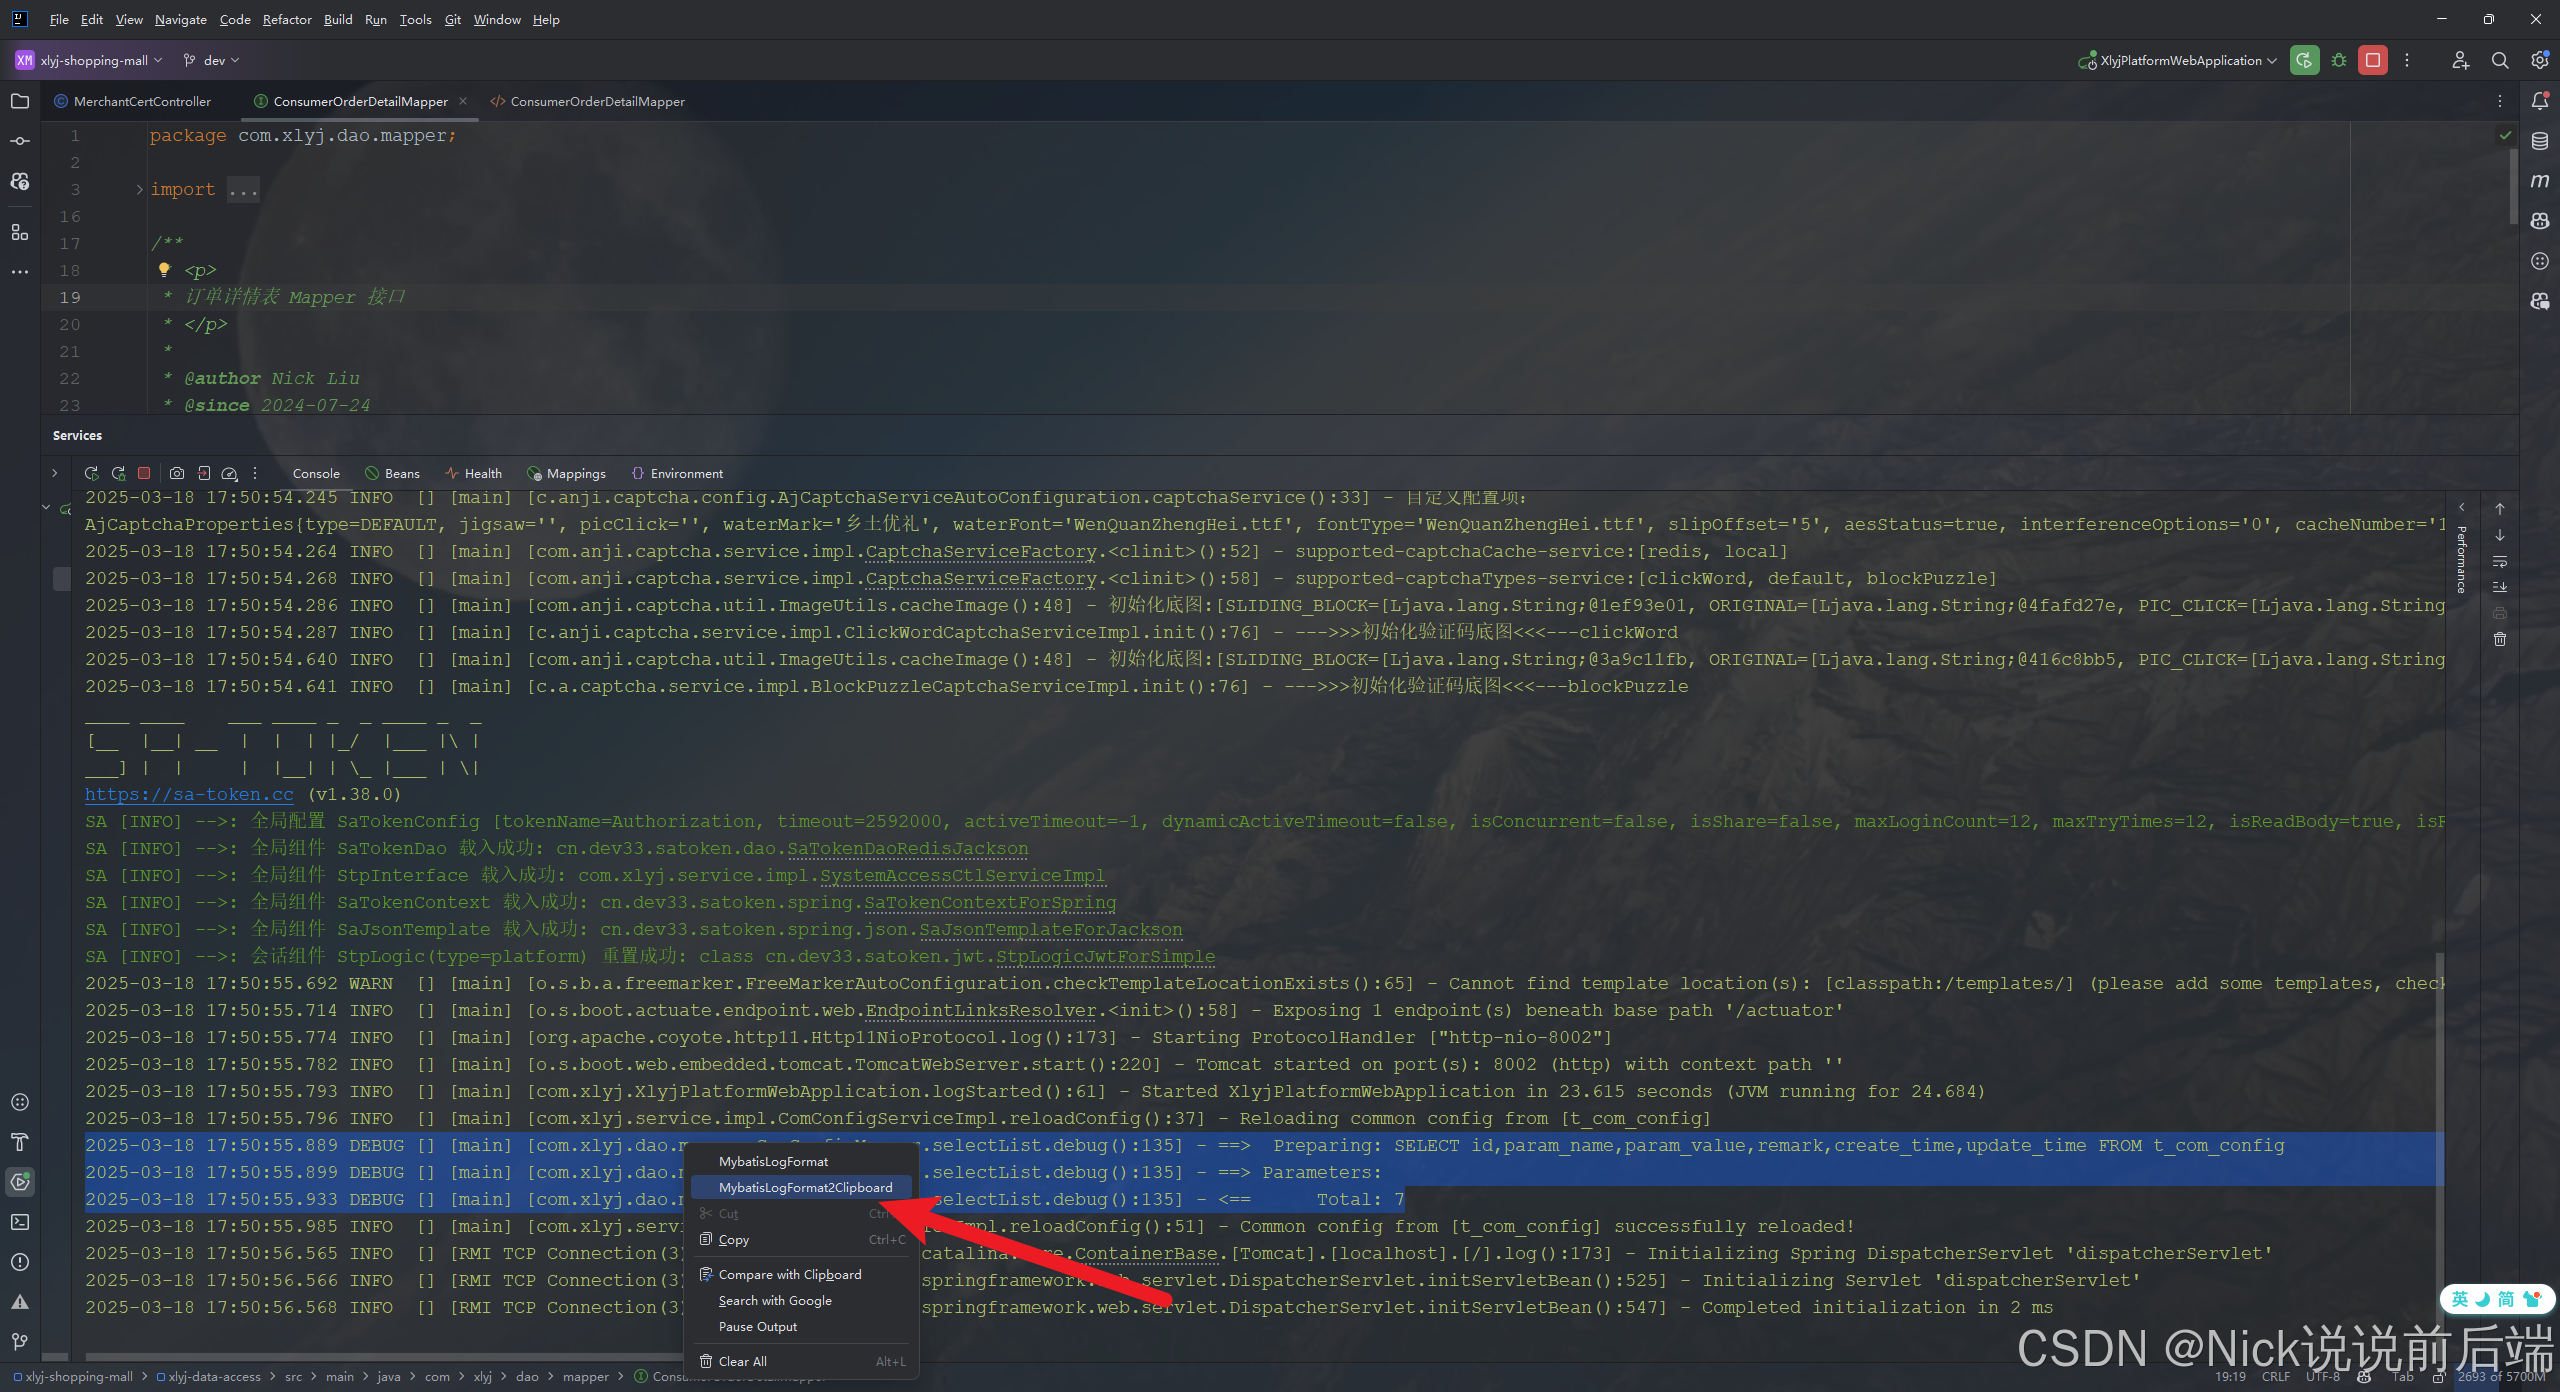
Task: Choose Clear All in context menu
Action: point(742,1361)
